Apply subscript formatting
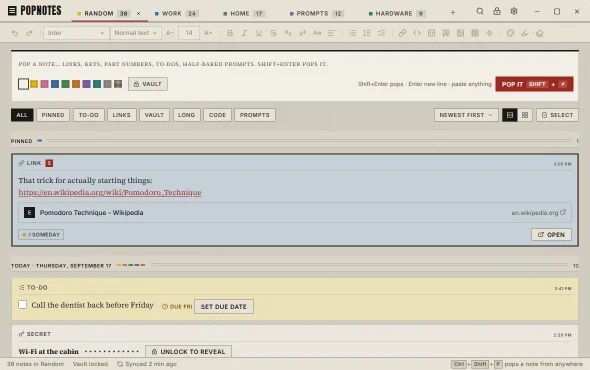Viewport: 590px width, 370px height. click(x=288, y=33)
